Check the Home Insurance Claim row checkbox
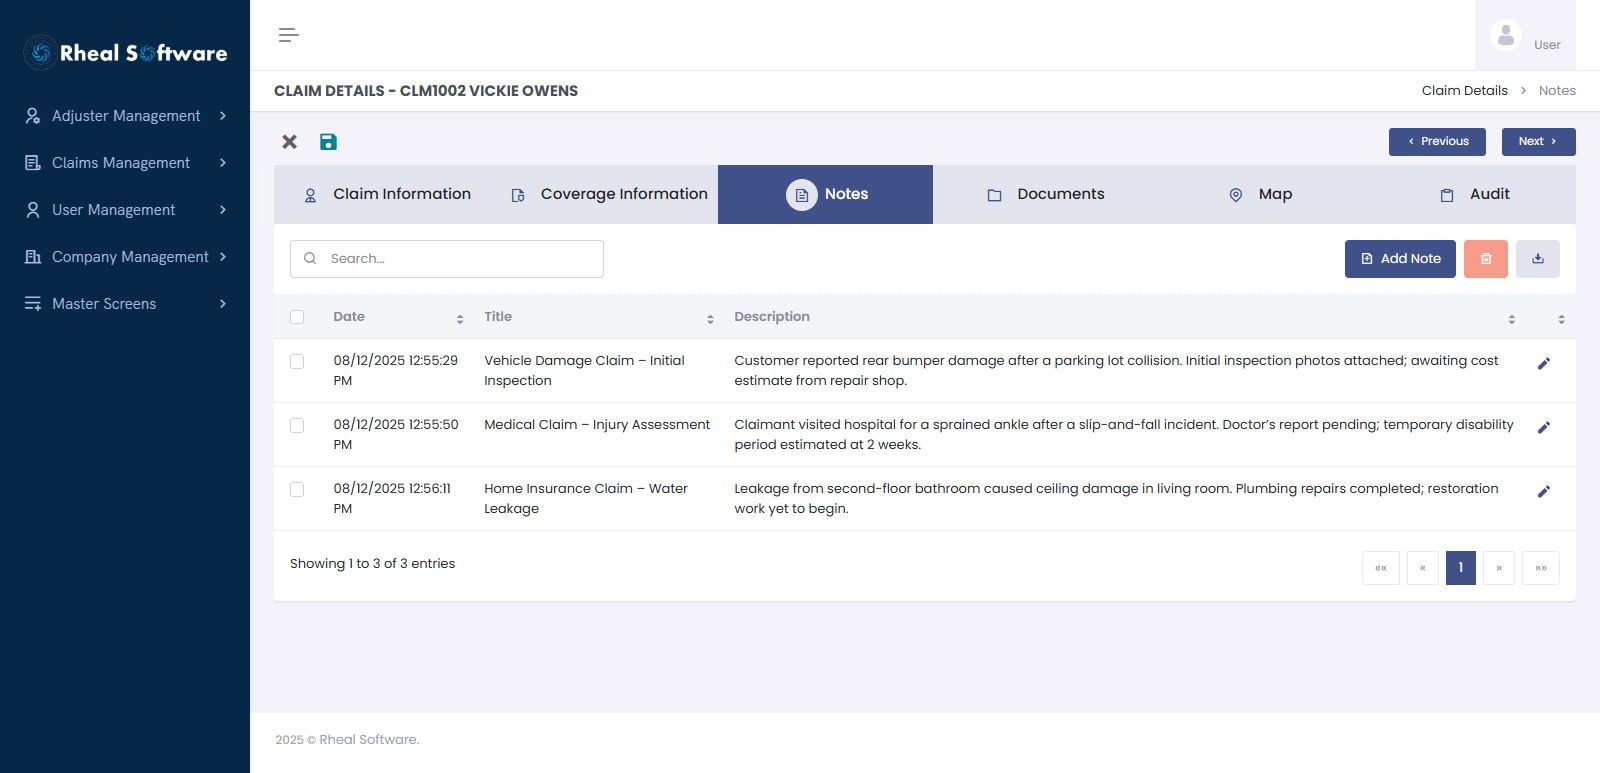Viewport: 1600px width, 773px height. pos(297,489)
